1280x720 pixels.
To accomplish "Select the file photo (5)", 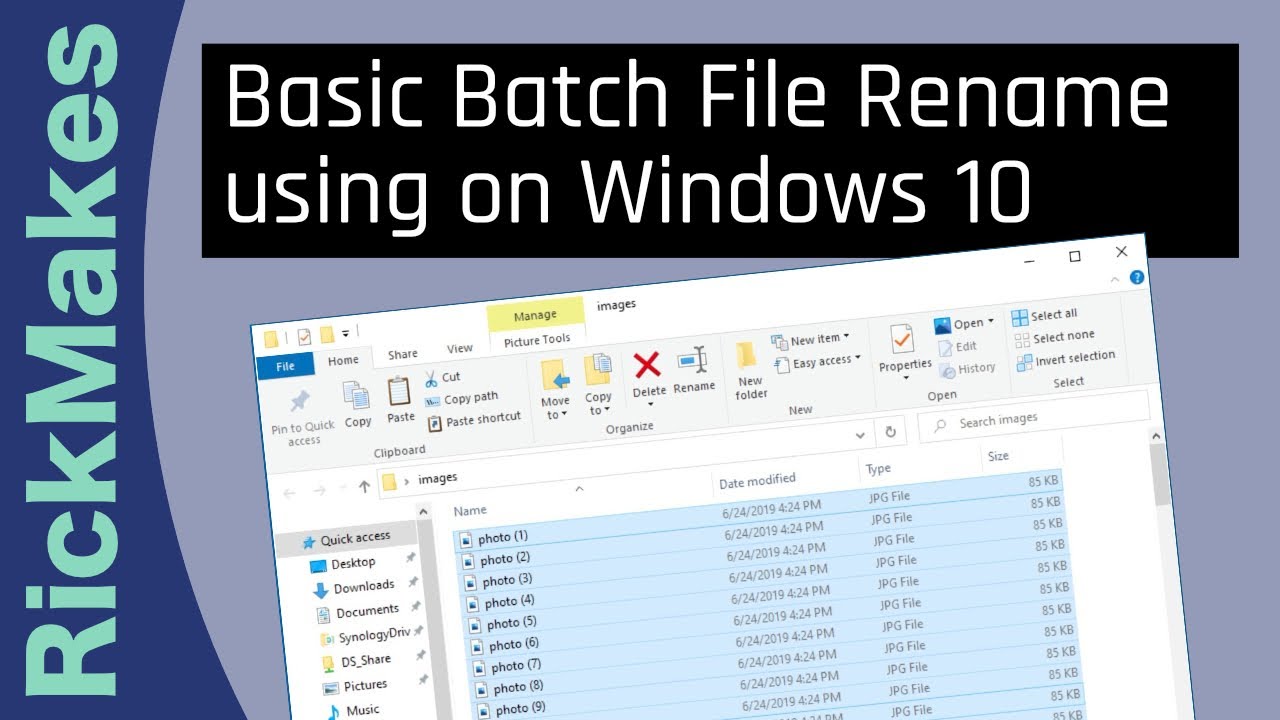I will tap(510, 623).
